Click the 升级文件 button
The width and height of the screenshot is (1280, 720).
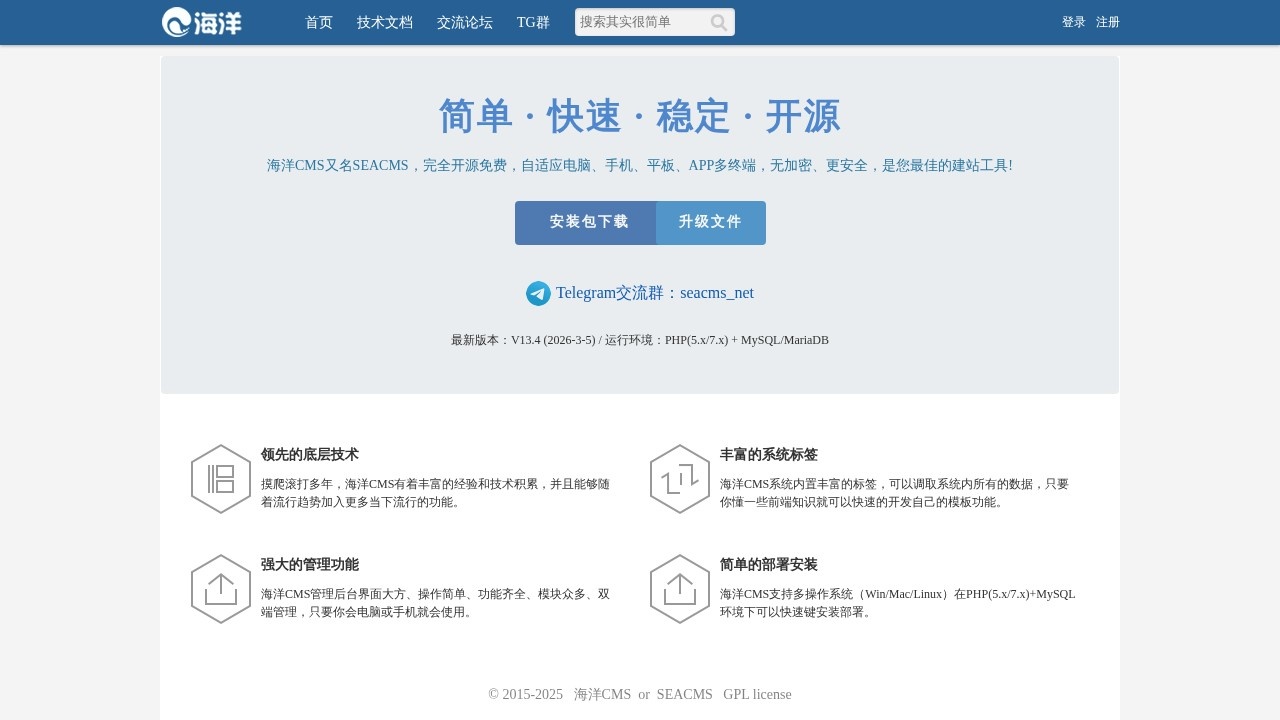711,222
